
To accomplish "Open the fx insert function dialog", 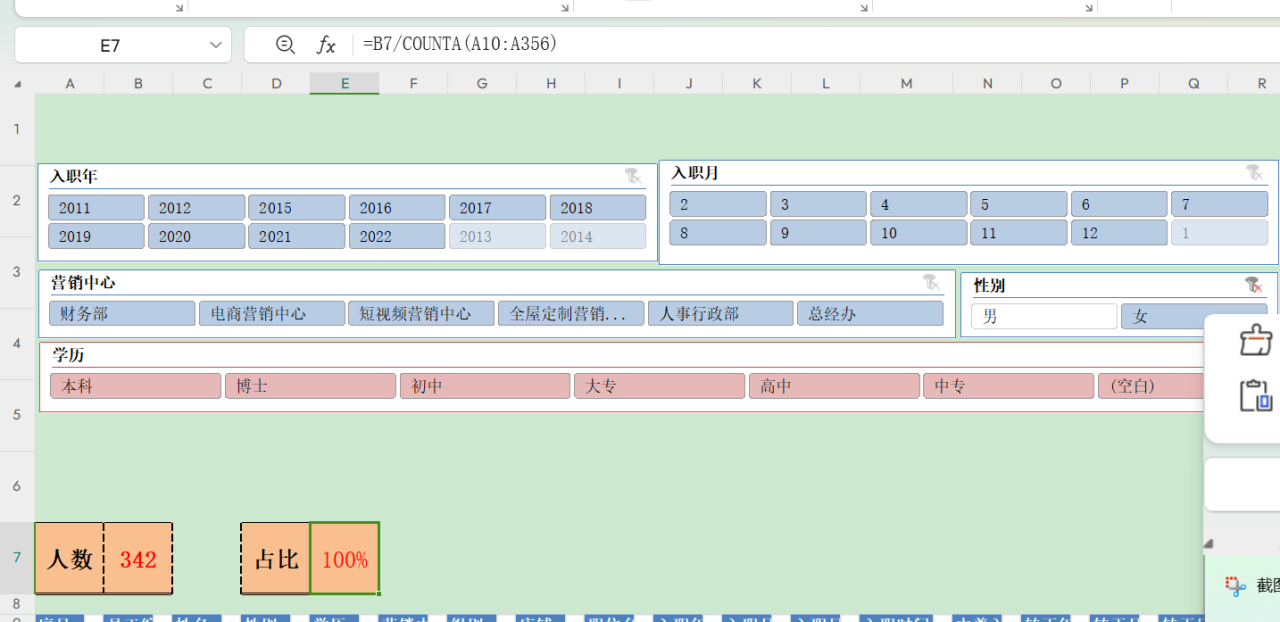I will [x=326, y=44].
